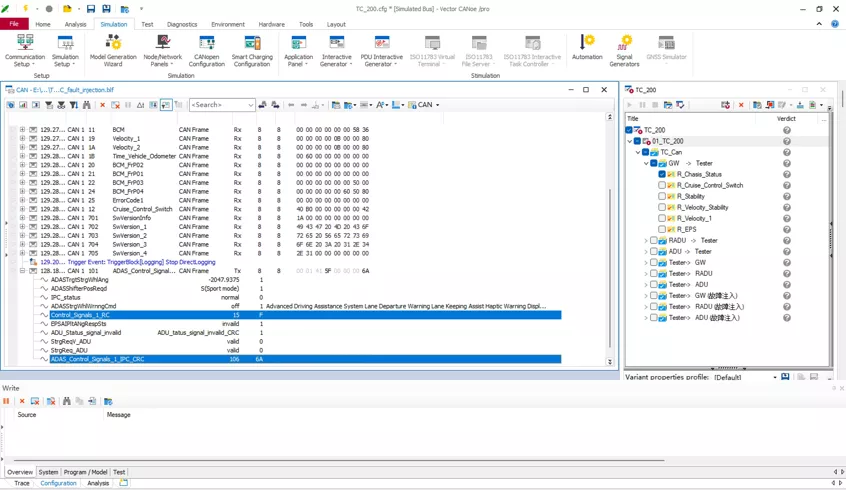Viewport: 846px width, 490px height.
Task: Open the Search dropdown in trace toolbar
Action: [251, 105]
